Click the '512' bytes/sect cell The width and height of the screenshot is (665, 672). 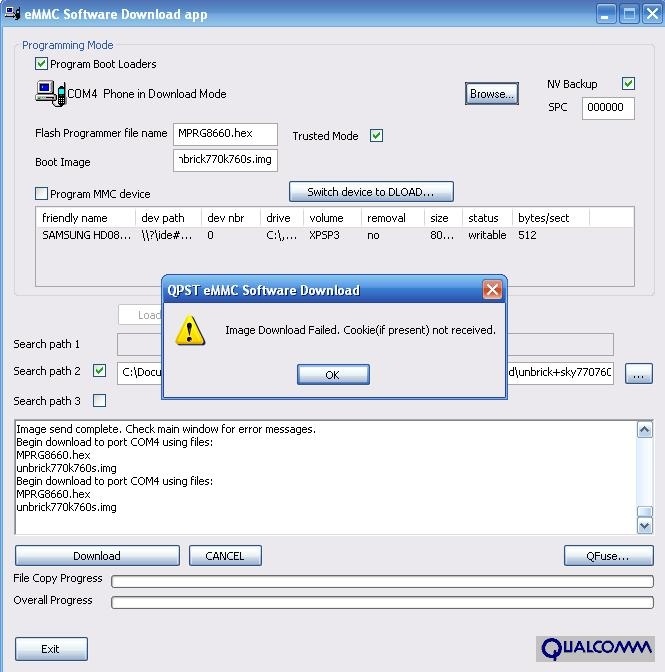tap(527, 235)
